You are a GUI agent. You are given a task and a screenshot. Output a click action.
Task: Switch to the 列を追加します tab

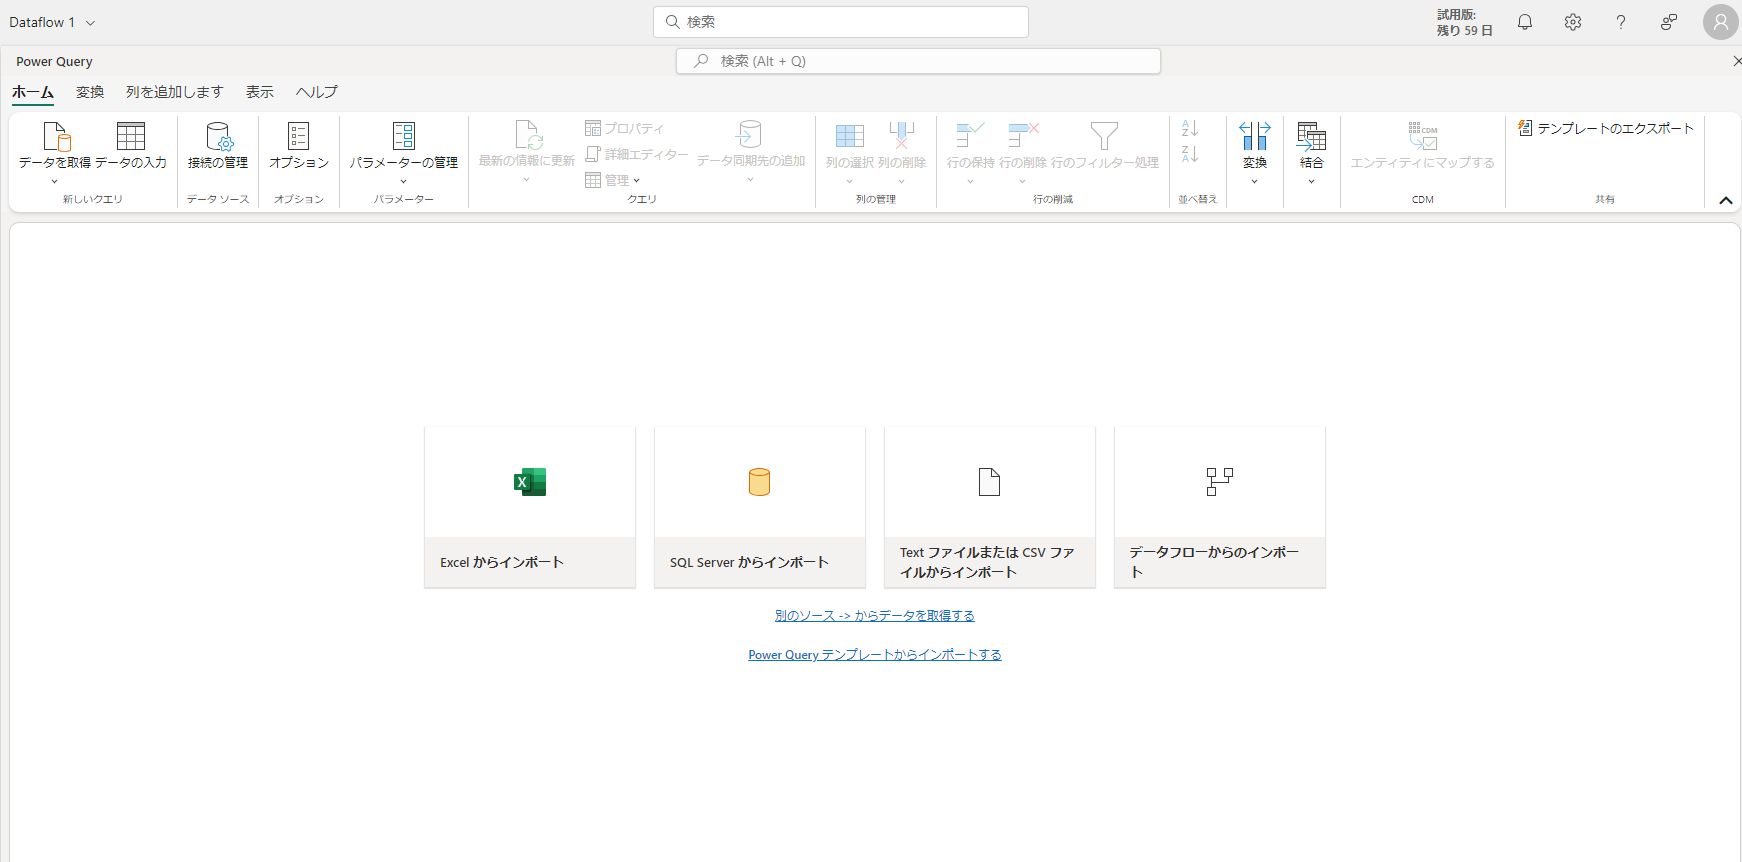pyautogui.click(x=175, y=92)
